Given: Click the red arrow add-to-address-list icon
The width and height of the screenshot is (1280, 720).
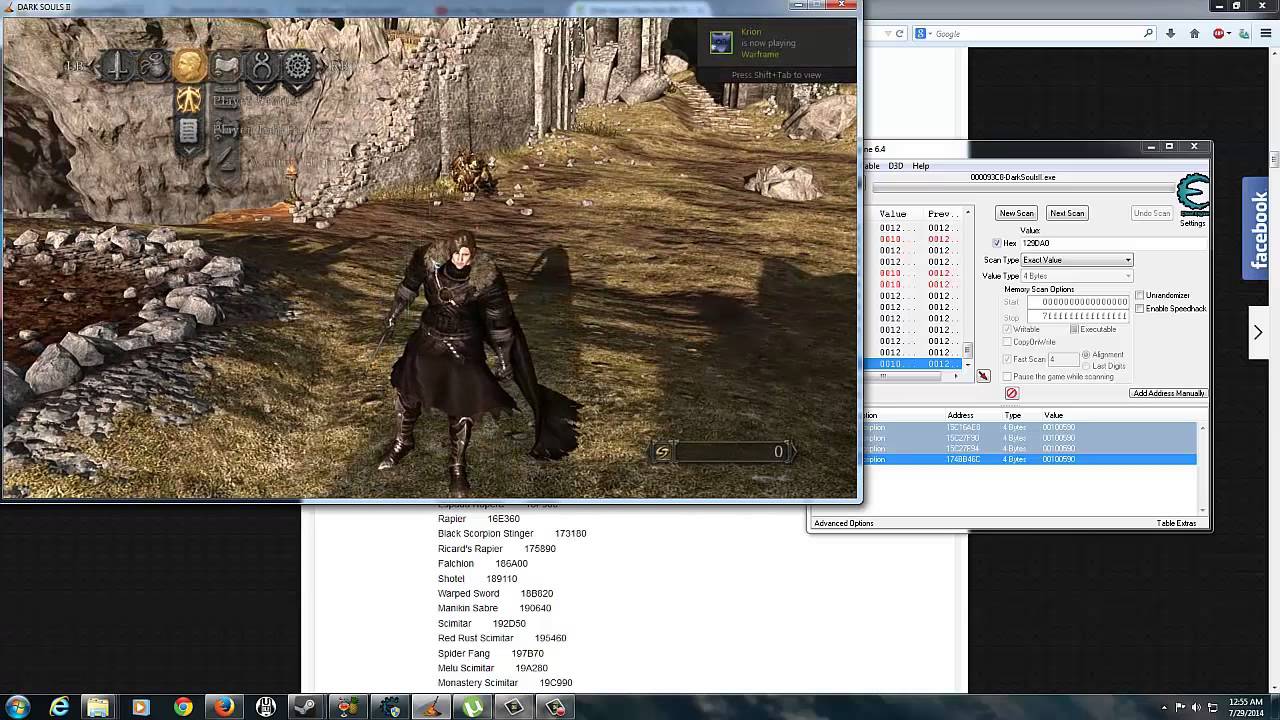Looking at the screenshot, I should (983, 376).
